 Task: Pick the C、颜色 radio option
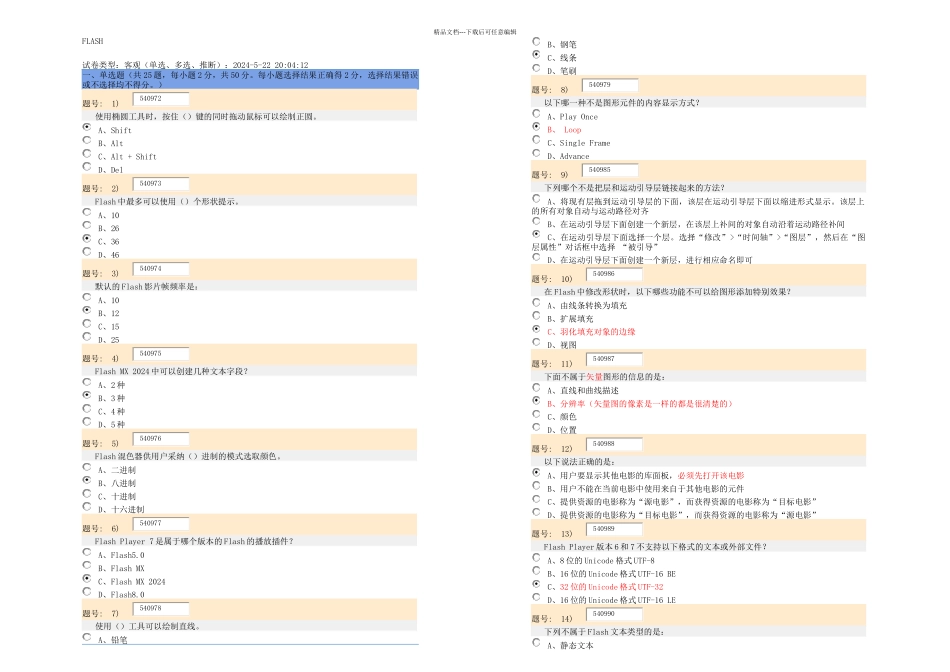tap(536, 413)
